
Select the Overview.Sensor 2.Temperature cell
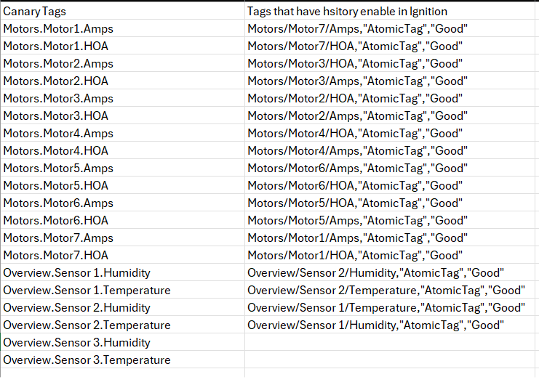click(123, 325)
